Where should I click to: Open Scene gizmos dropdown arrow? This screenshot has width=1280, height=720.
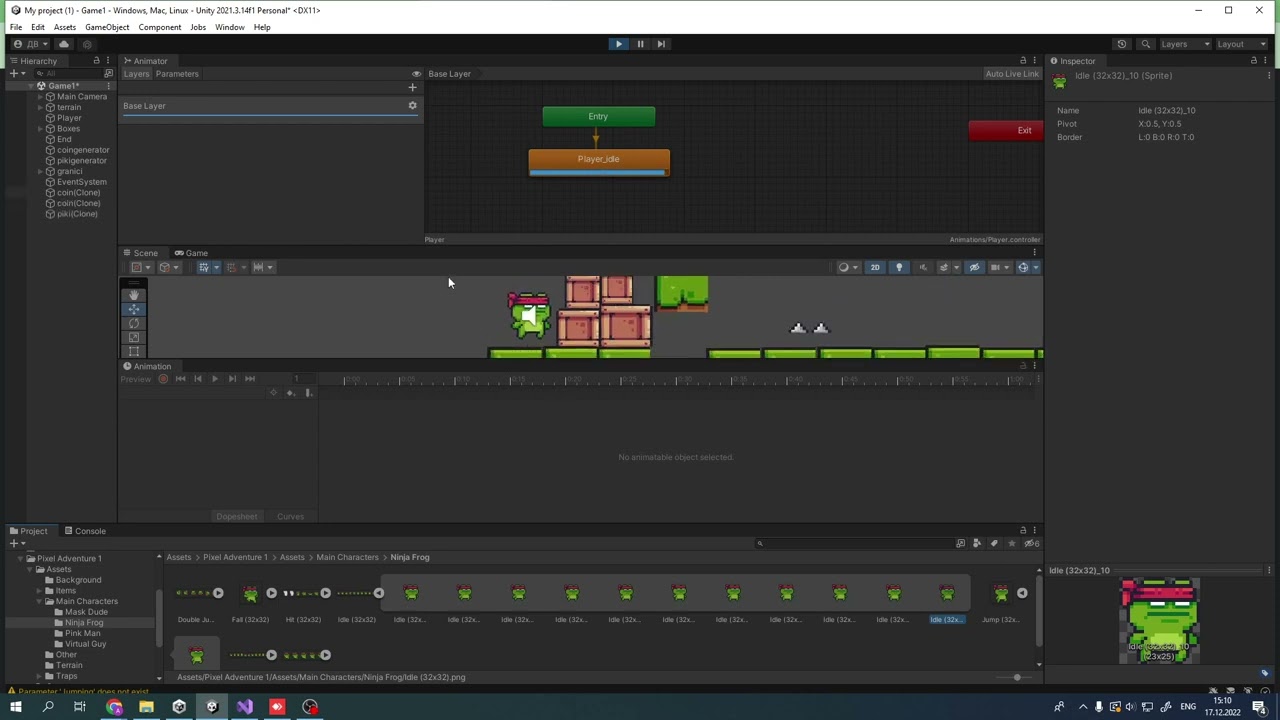pyautogui.click(x=1035, y=267)
